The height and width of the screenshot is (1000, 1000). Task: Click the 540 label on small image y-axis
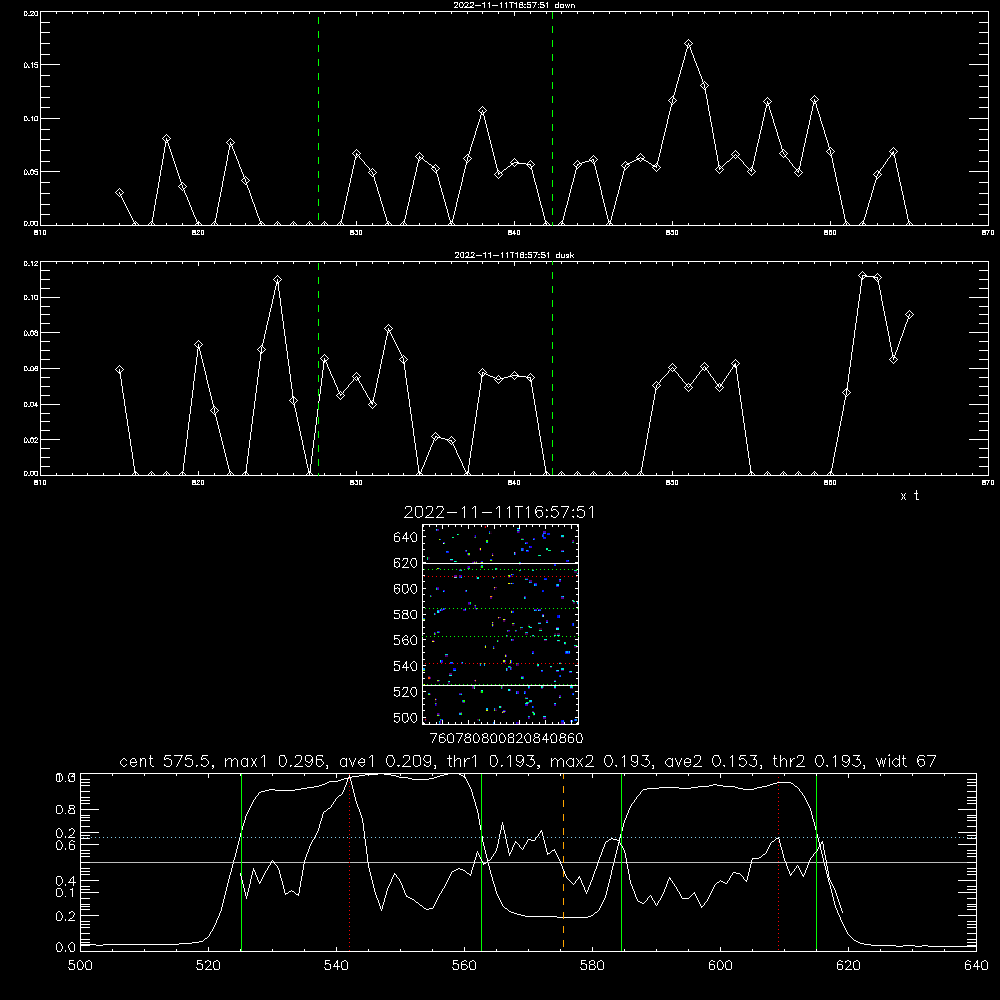[x=405, y=666]
